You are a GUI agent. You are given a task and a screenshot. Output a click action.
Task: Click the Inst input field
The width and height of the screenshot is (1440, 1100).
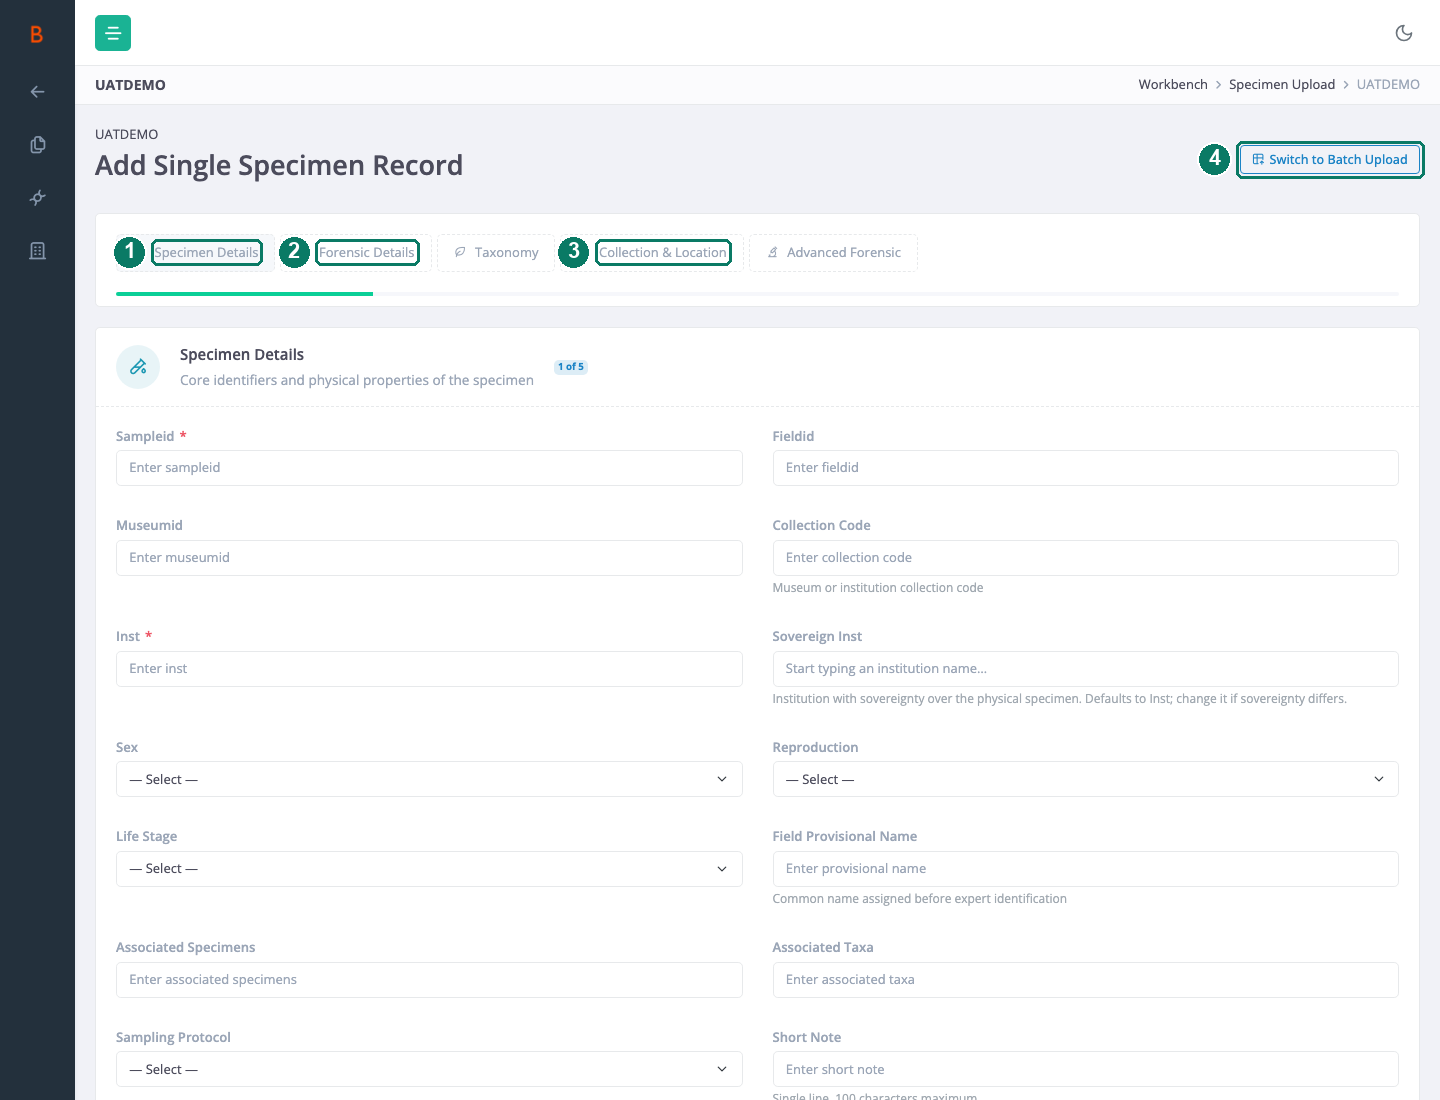[429, 669]
